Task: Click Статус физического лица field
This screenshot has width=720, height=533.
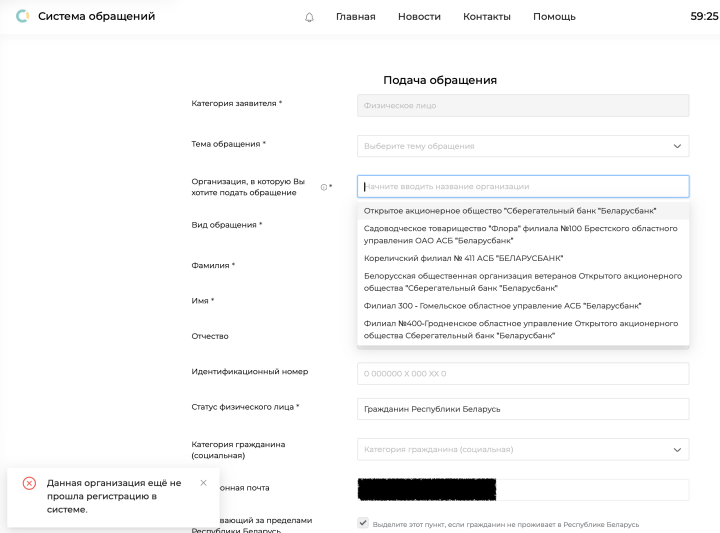Action: (523, 409)
